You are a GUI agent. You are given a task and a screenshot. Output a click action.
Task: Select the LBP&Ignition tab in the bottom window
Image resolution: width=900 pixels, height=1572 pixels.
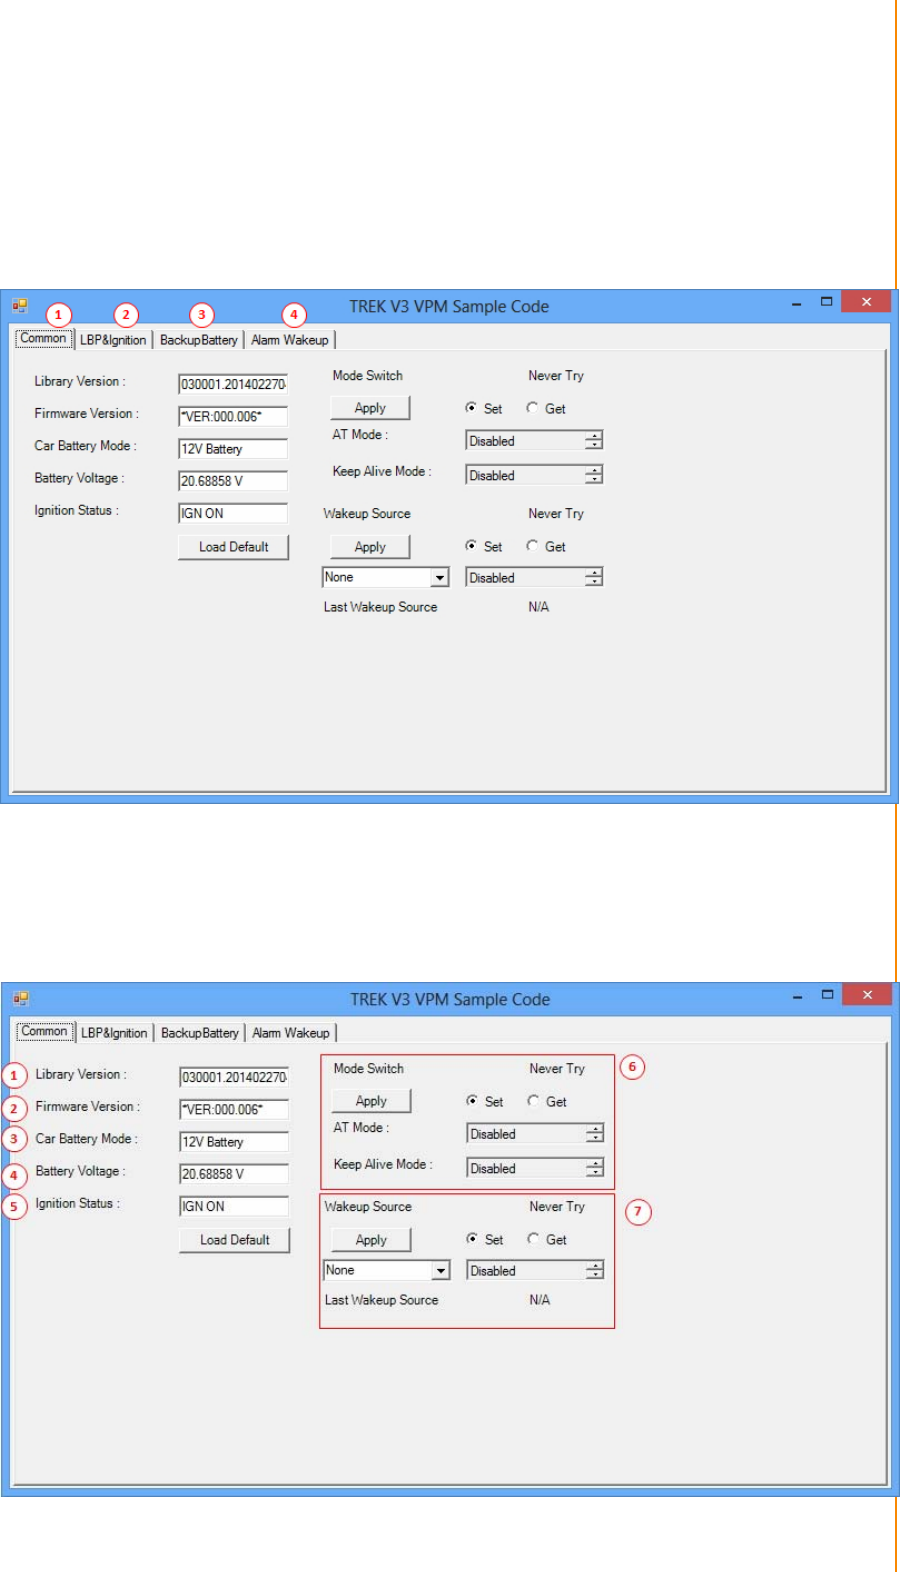pos(114,1033)
